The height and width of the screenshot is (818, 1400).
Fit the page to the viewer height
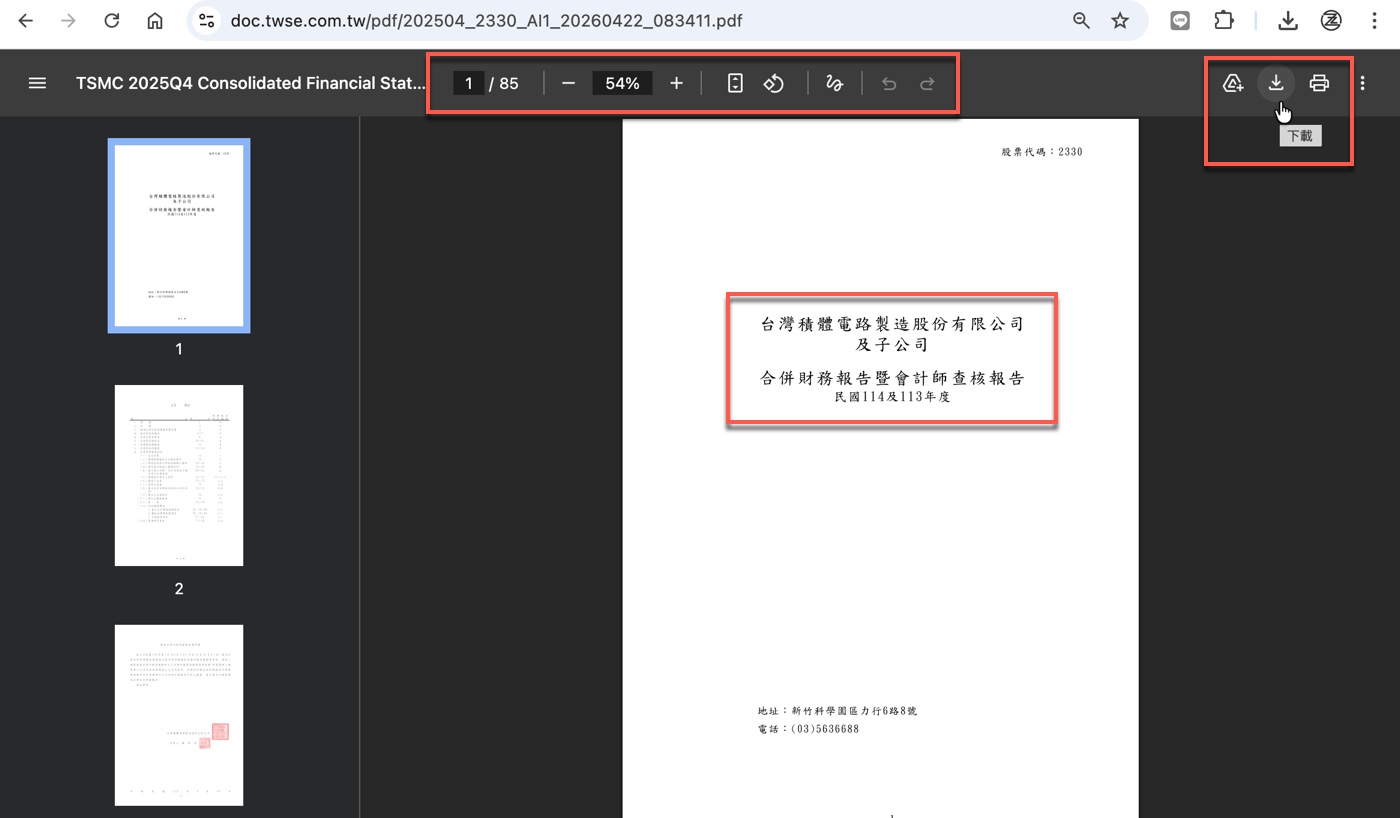735,83
